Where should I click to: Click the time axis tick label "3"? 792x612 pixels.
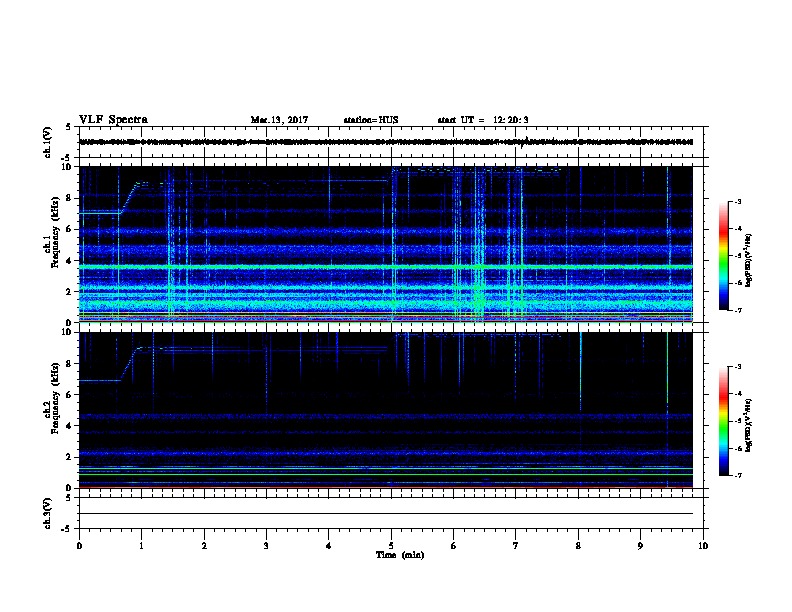pos(266,546)
